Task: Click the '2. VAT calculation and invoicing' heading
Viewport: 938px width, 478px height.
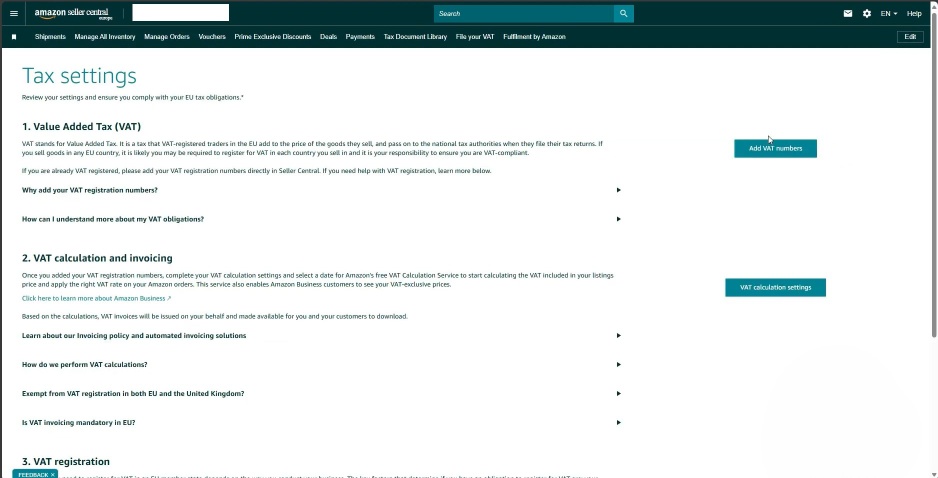Action: pyautogui.click(x=97, y=258)
